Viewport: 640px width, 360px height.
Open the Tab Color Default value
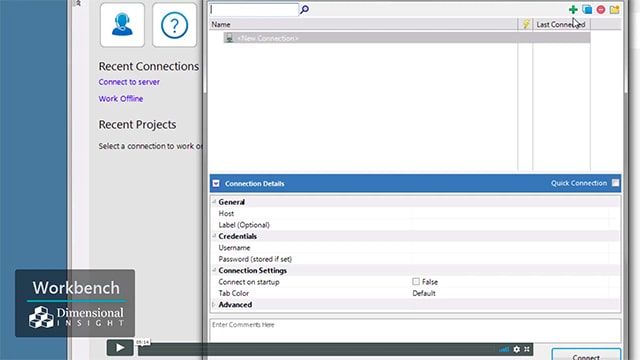click(x=424, y=293)
